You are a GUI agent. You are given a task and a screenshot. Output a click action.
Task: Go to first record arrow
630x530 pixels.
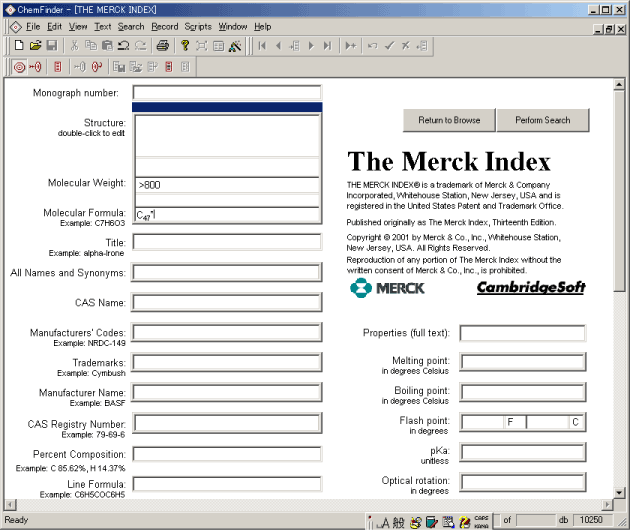pyautogui.click(x=262, y=46)
